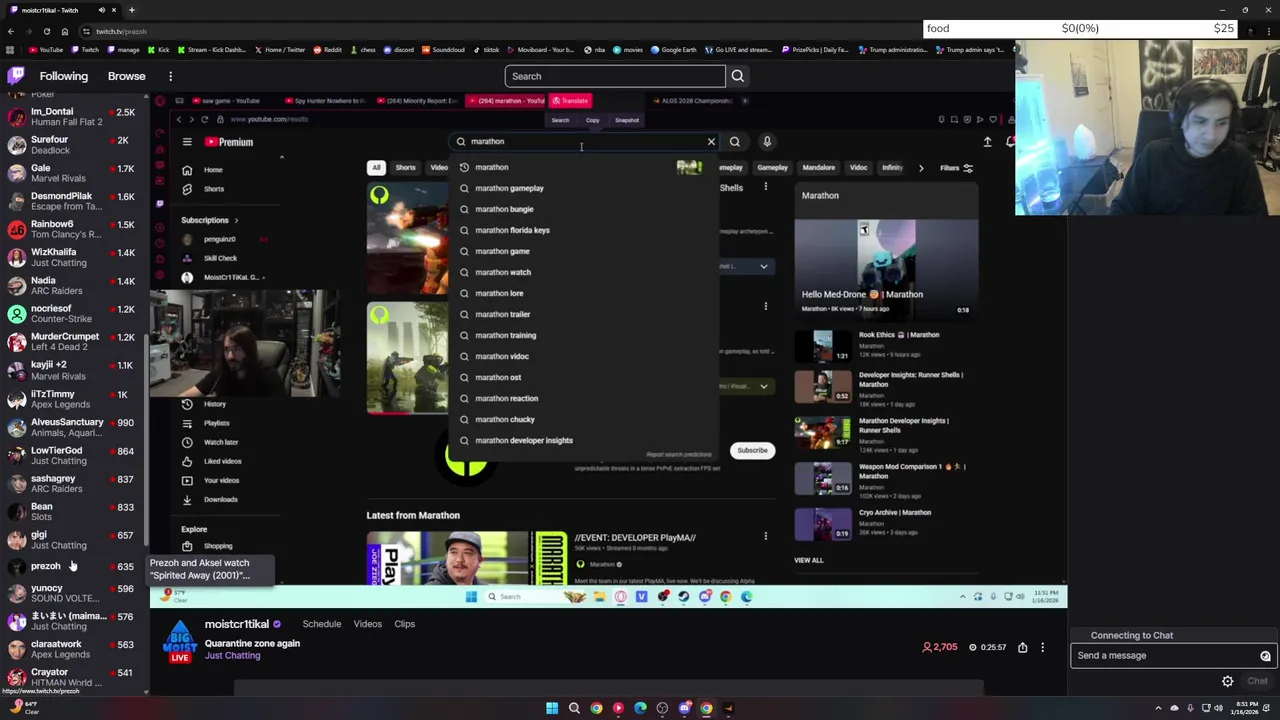Switch to the channel Schedule tab

click(322, 624)
